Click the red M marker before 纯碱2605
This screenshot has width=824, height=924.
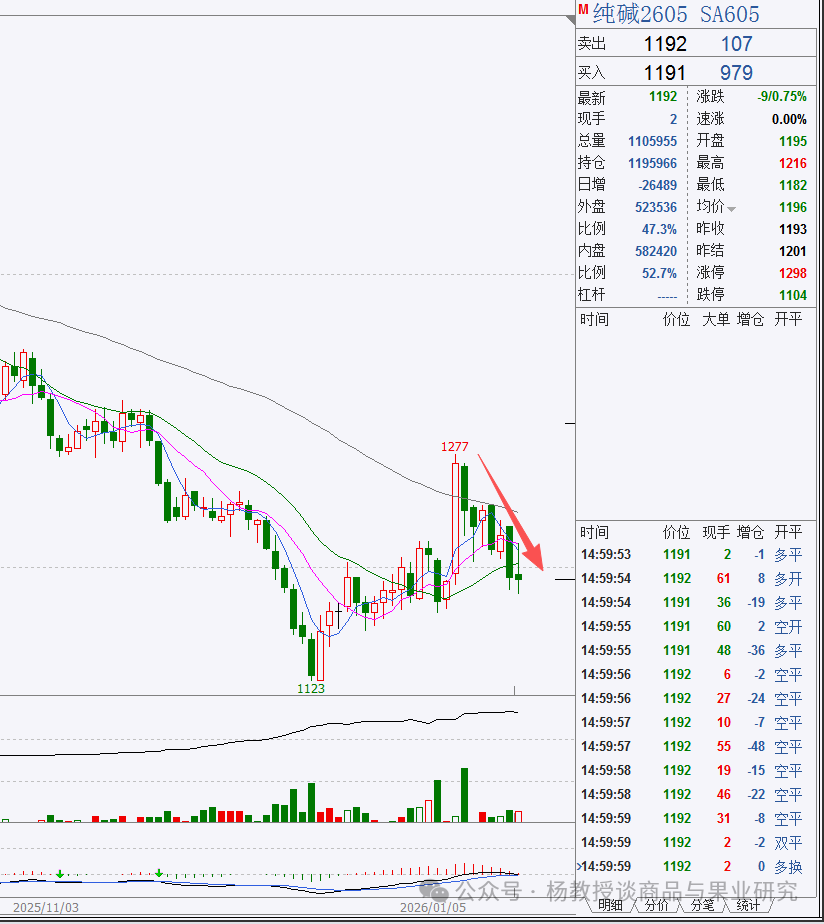click(x=583, y=10)
